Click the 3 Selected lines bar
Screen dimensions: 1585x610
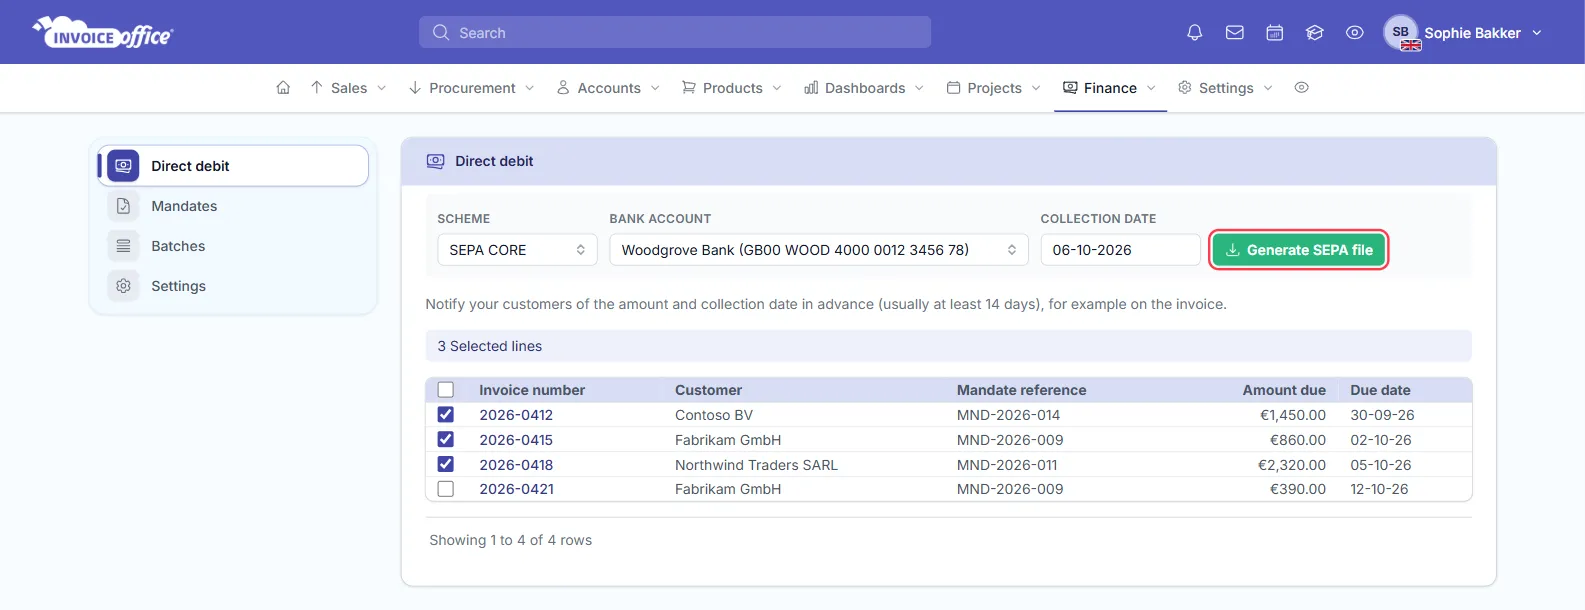click(948, 346)
